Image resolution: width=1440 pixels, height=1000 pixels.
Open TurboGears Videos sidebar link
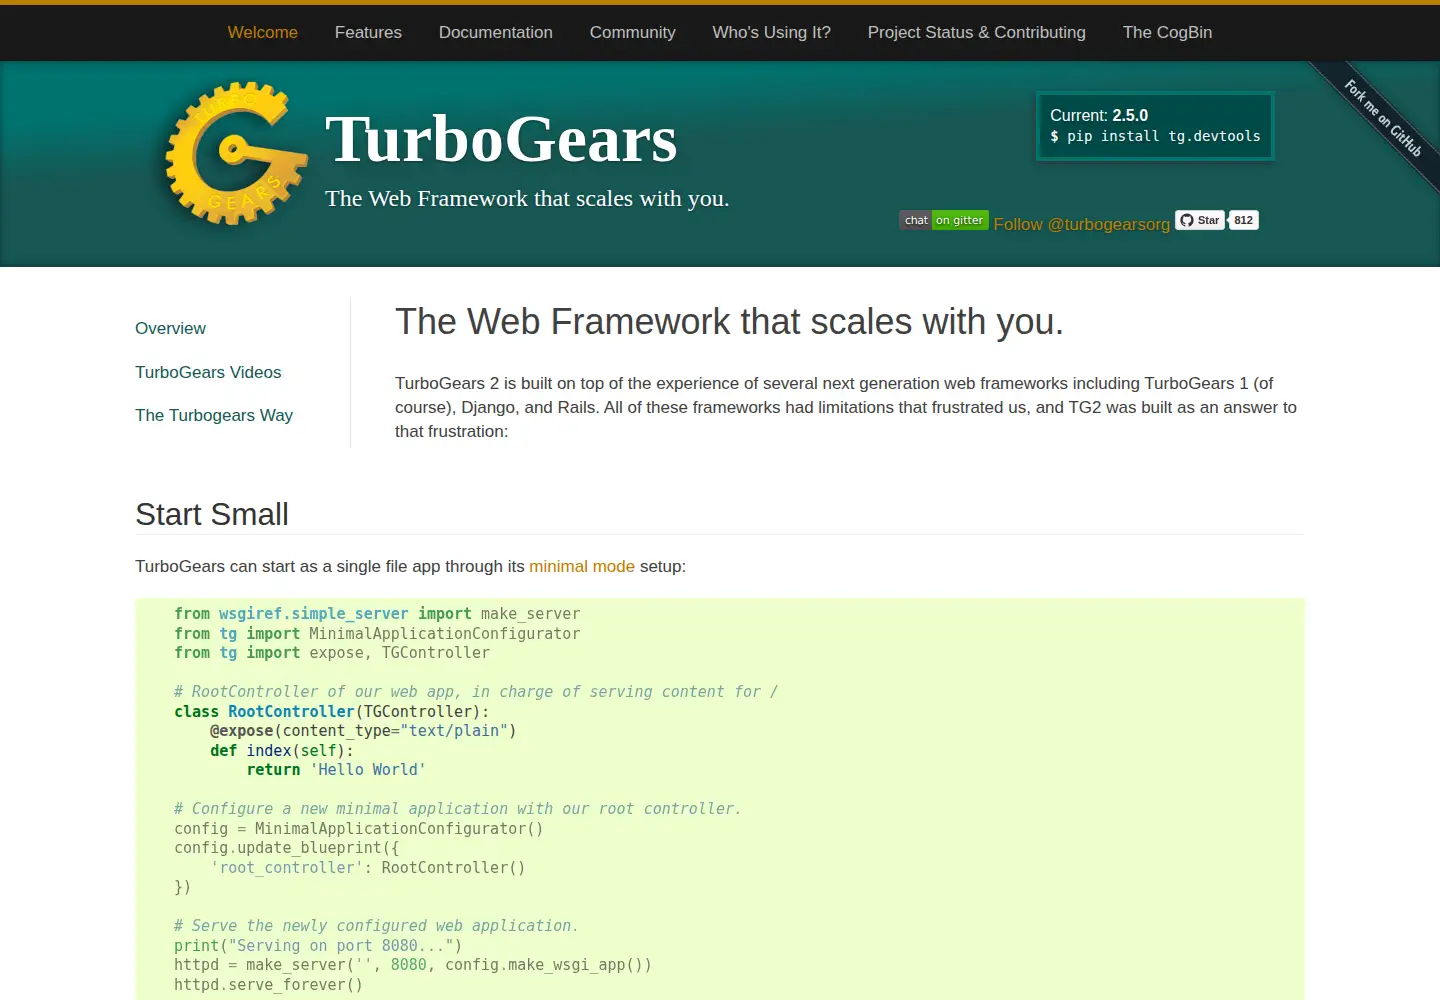pyautogui.click(x=208, y=372)
